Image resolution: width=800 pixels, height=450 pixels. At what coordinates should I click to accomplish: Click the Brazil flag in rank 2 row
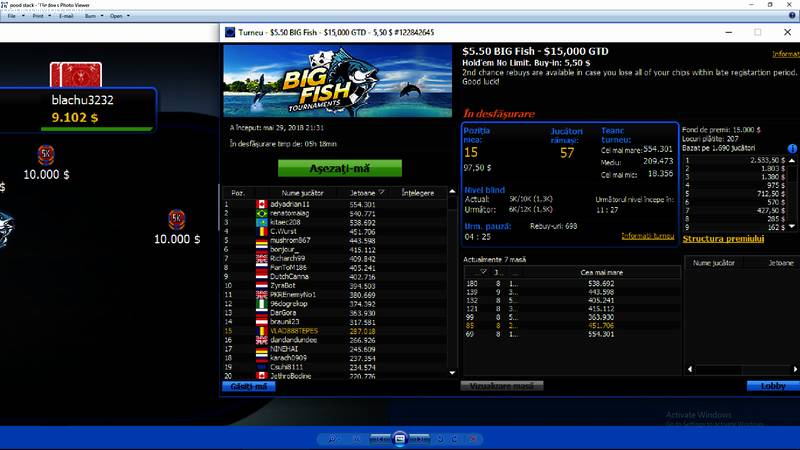point(262,213)
